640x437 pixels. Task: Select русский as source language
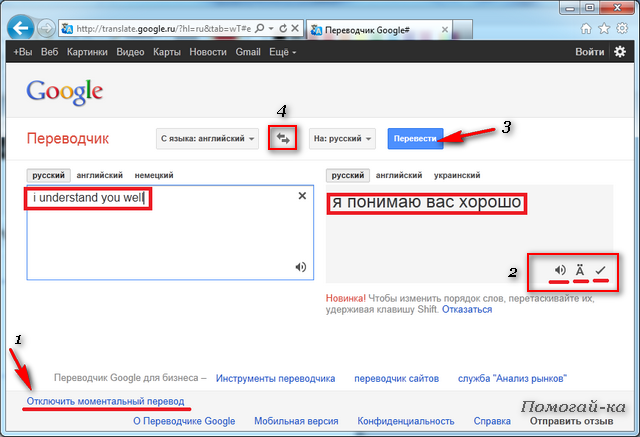tap(49, 175)
